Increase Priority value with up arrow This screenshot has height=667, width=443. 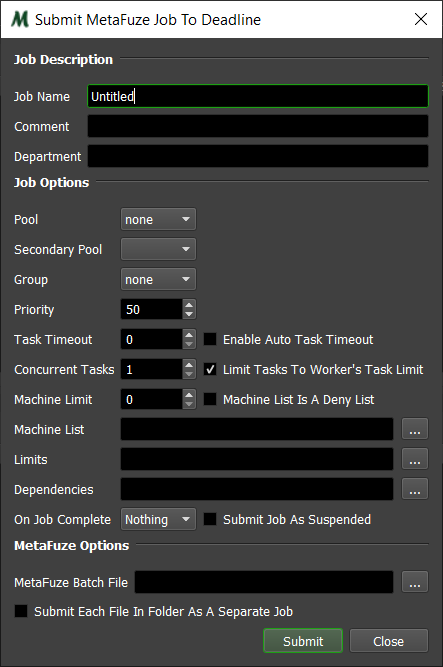point(189,305)
